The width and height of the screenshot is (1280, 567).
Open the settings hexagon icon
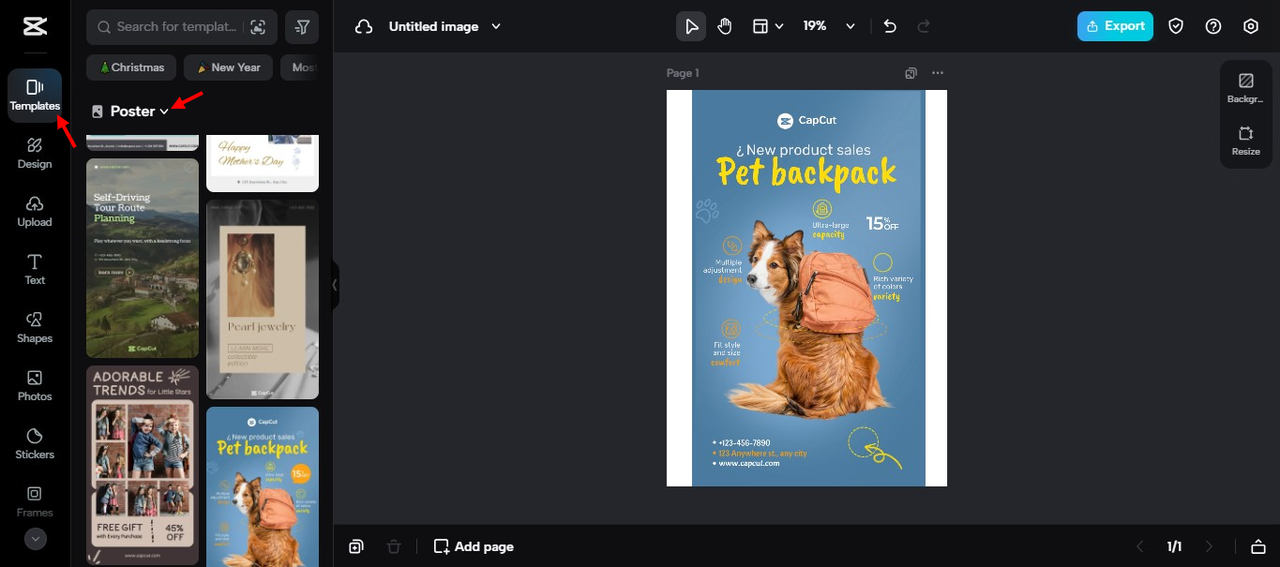coord(1251,27)
